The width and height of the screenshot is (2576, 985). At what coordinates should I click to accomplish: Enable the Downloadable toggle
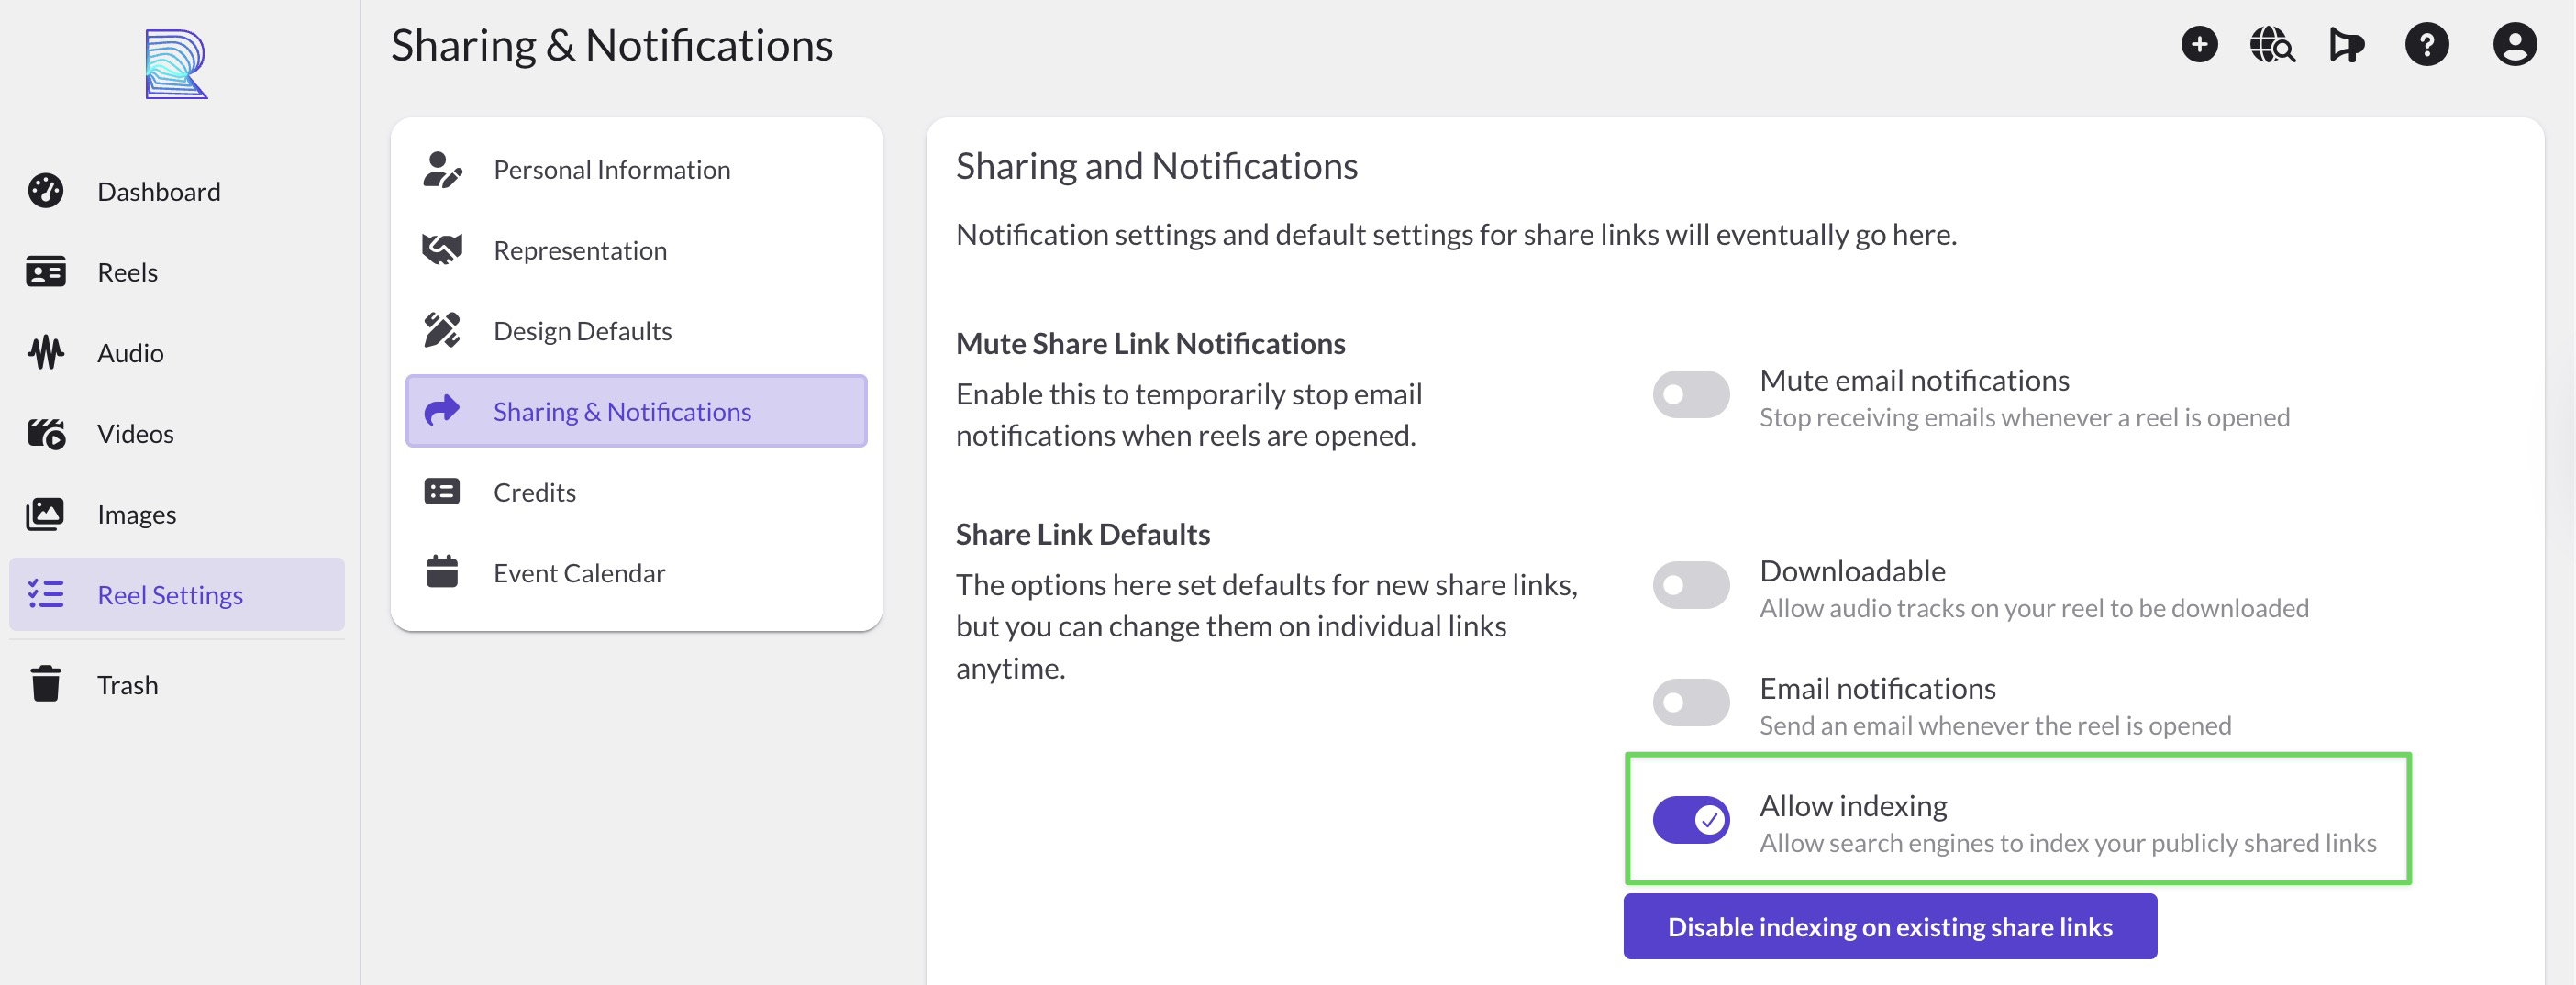coord(1690,585)
